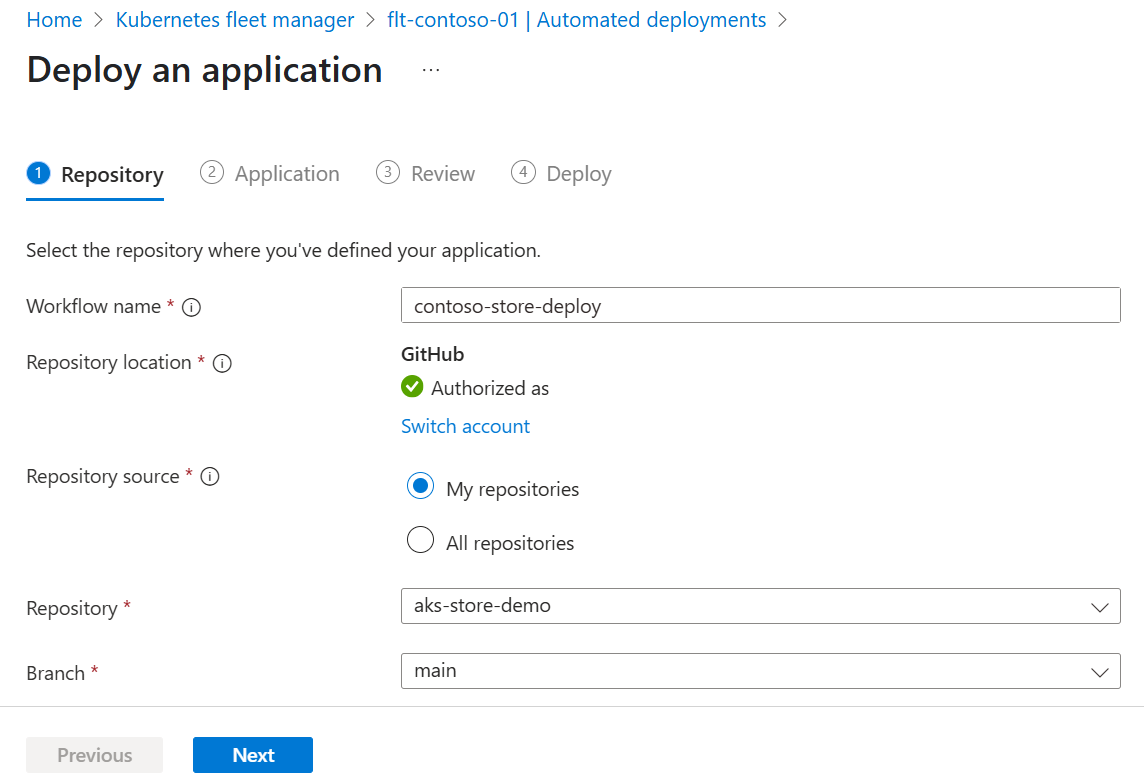Screen dimensions: 1144x781
Task: Click the Repository location info icon
Action: [x=223, y=364]
